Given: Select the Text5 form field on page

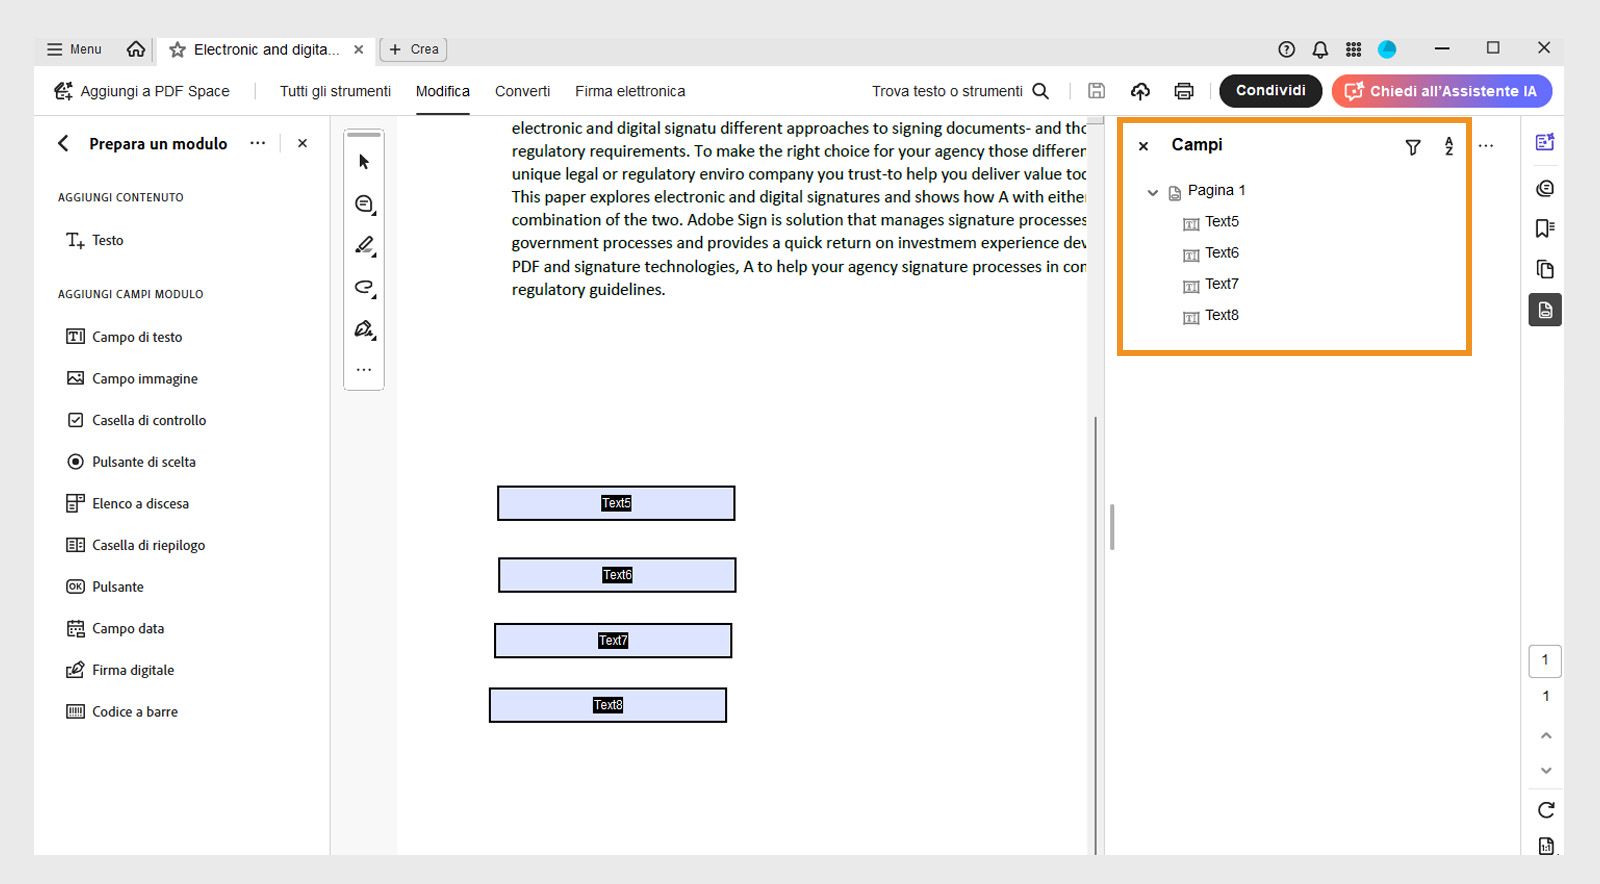Looking at the screenshot, I should click(x=616, y=503).
